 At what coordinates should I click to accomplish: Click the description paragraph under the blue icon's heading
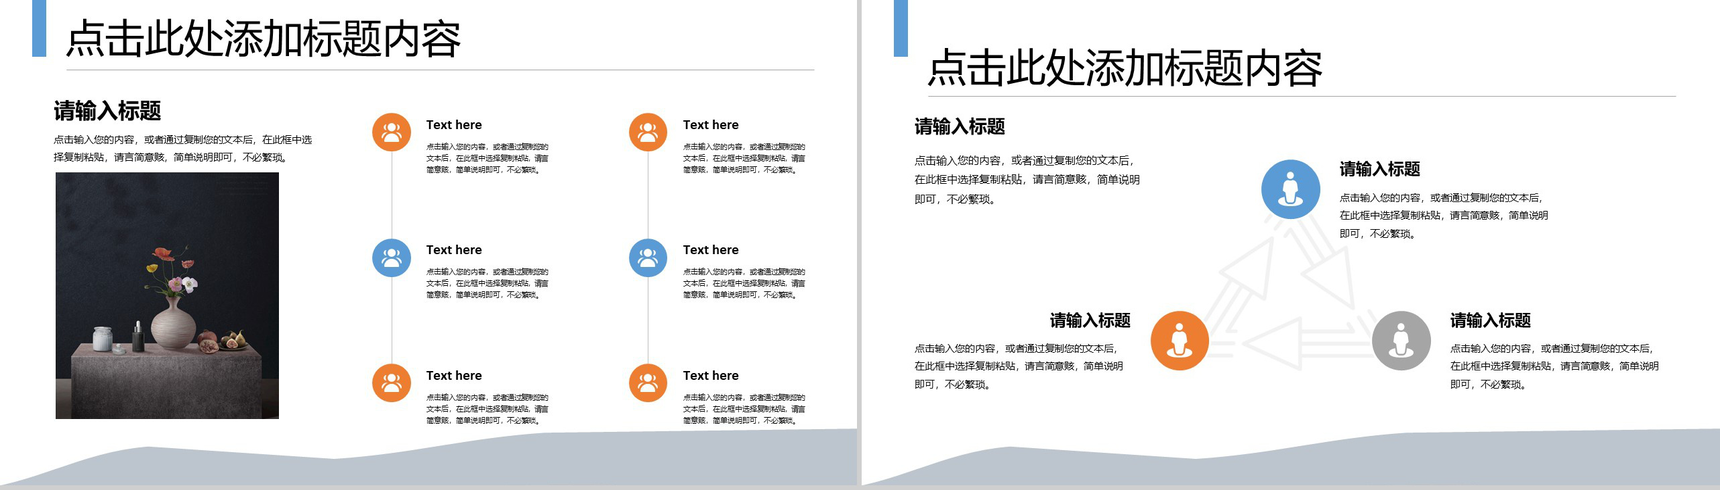pos(1444,215)
